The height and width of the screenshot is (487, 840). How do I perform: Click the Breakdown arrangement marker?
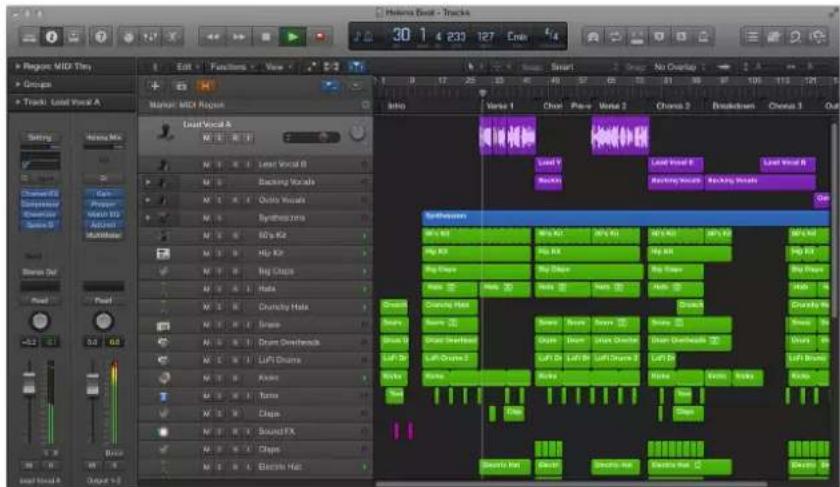(x=733, y=106)
